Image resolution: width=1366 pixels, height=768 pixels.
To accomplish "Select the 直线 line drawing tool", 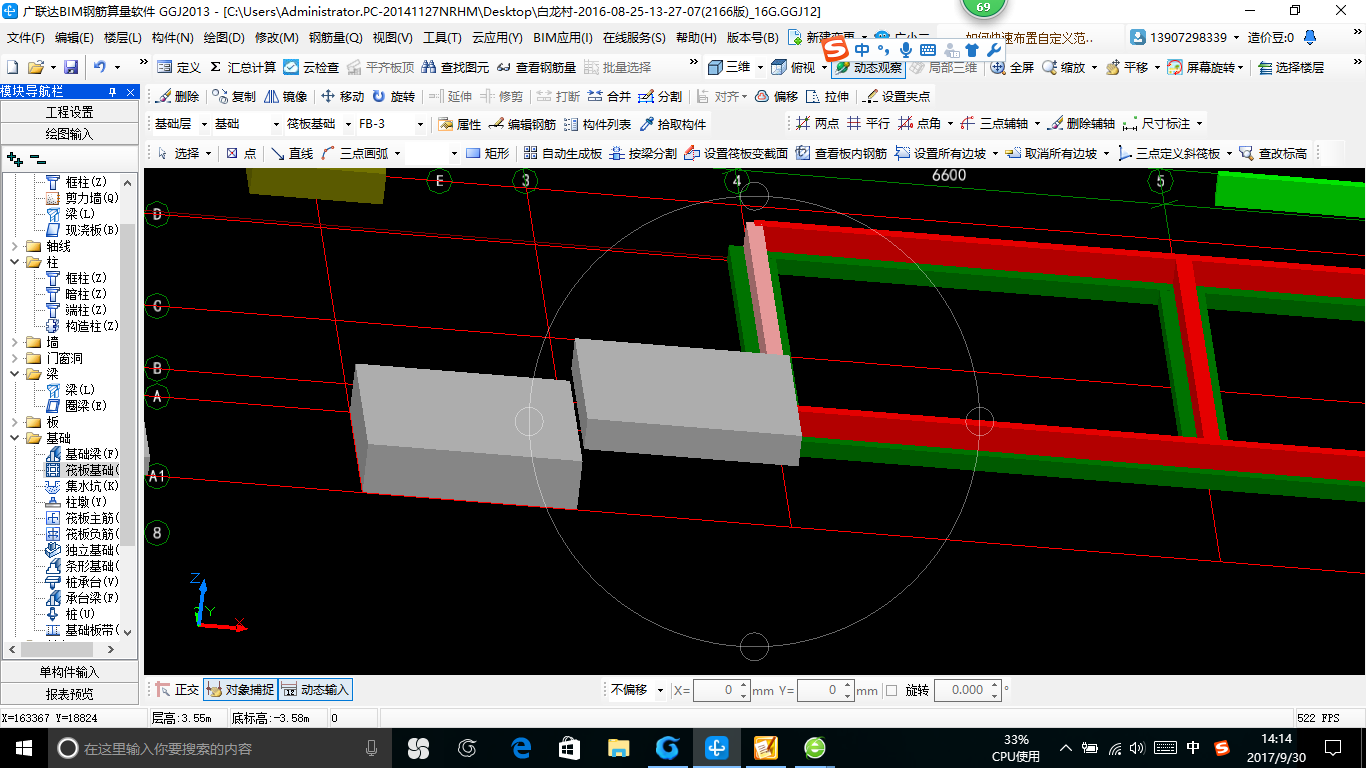I will point(292,153).
